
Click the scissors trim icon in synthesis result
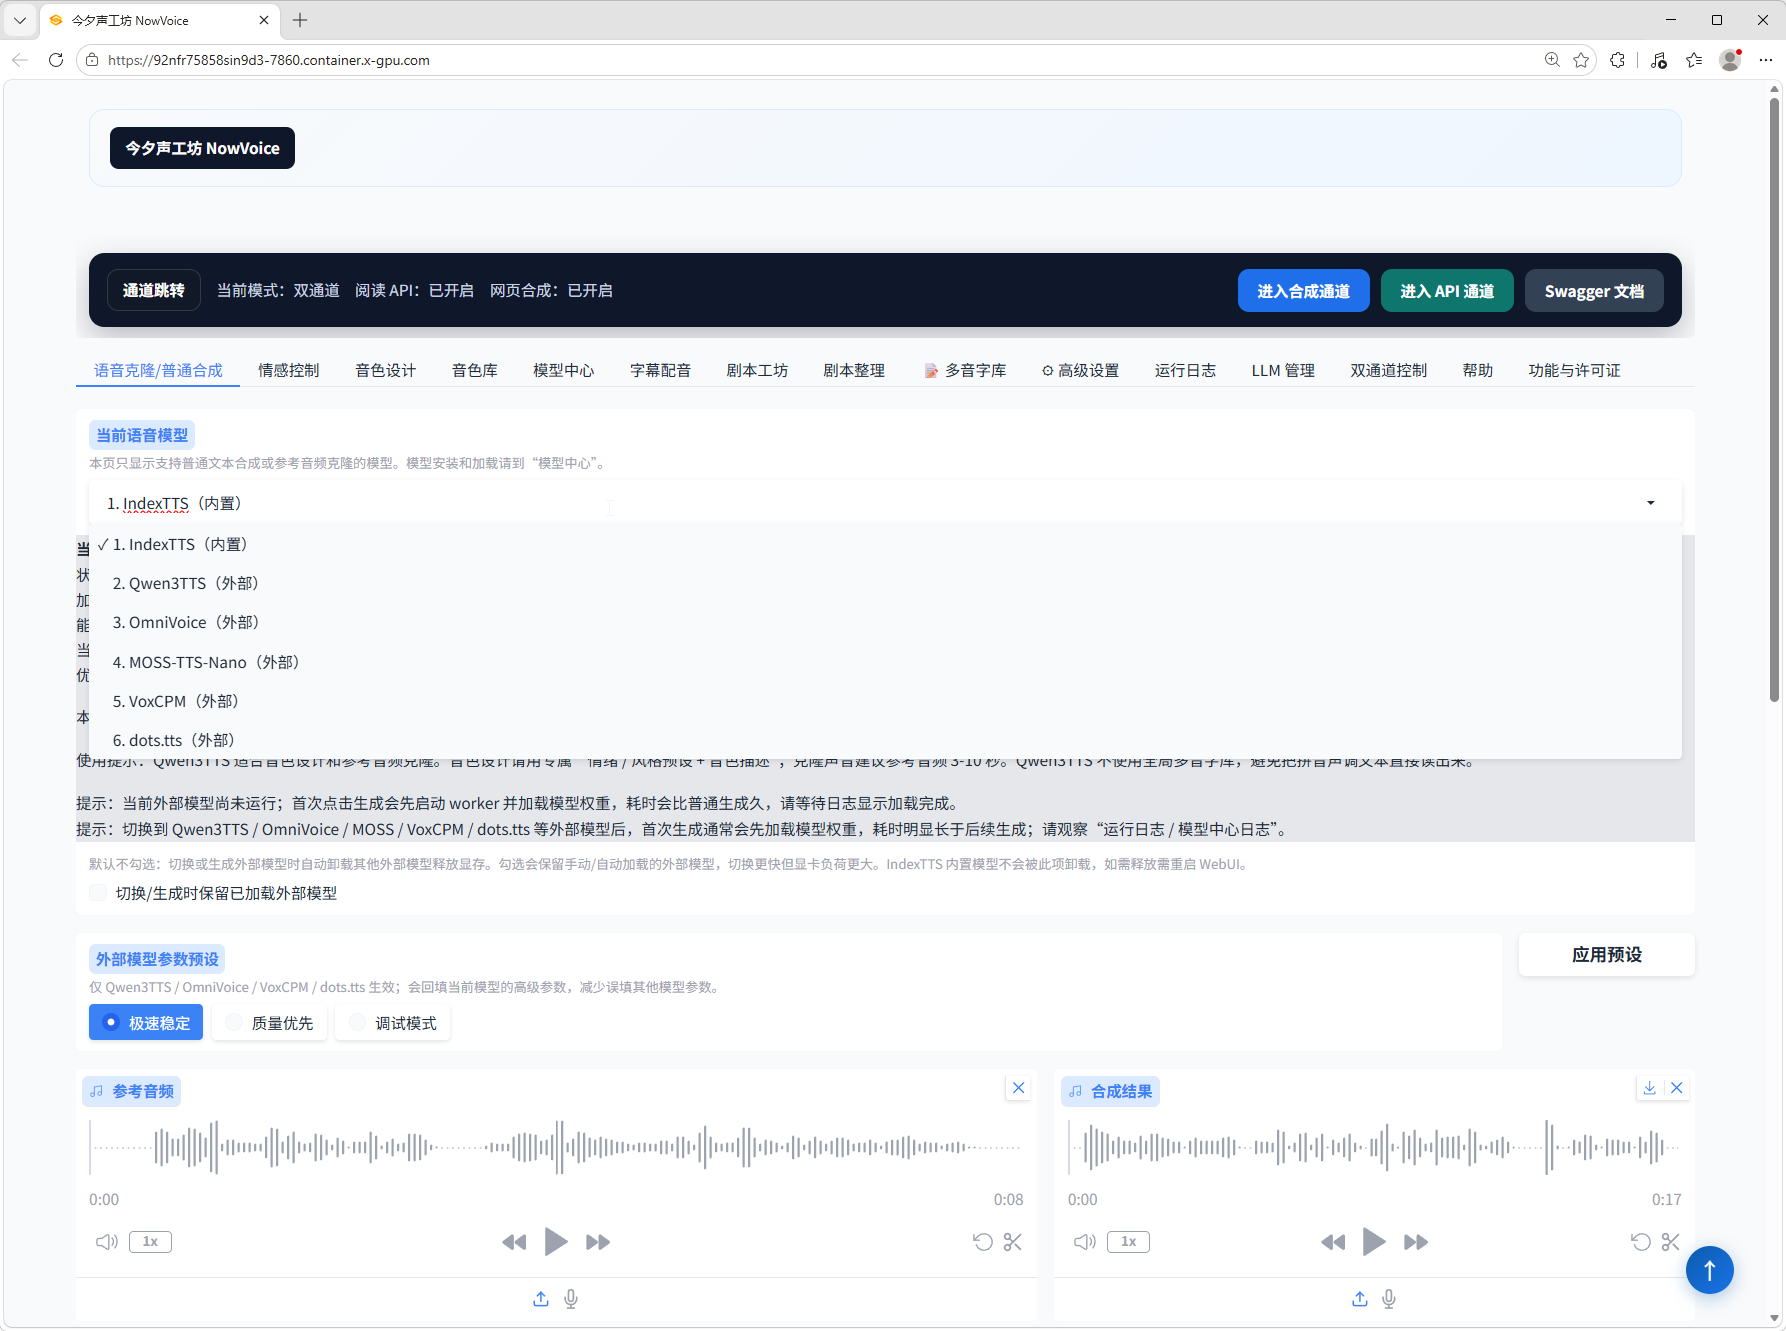point(1671,1242)
